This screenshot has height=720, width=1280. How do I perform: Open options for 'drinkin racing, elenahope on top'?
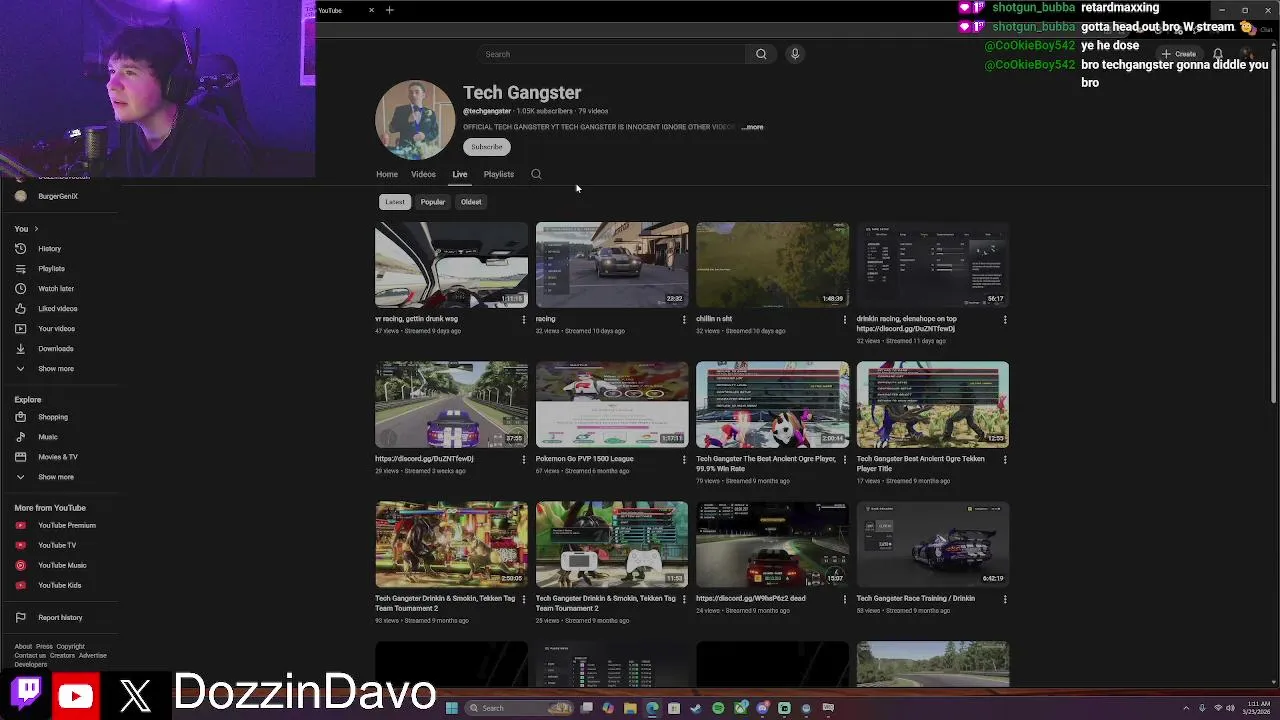(1005, 320)
